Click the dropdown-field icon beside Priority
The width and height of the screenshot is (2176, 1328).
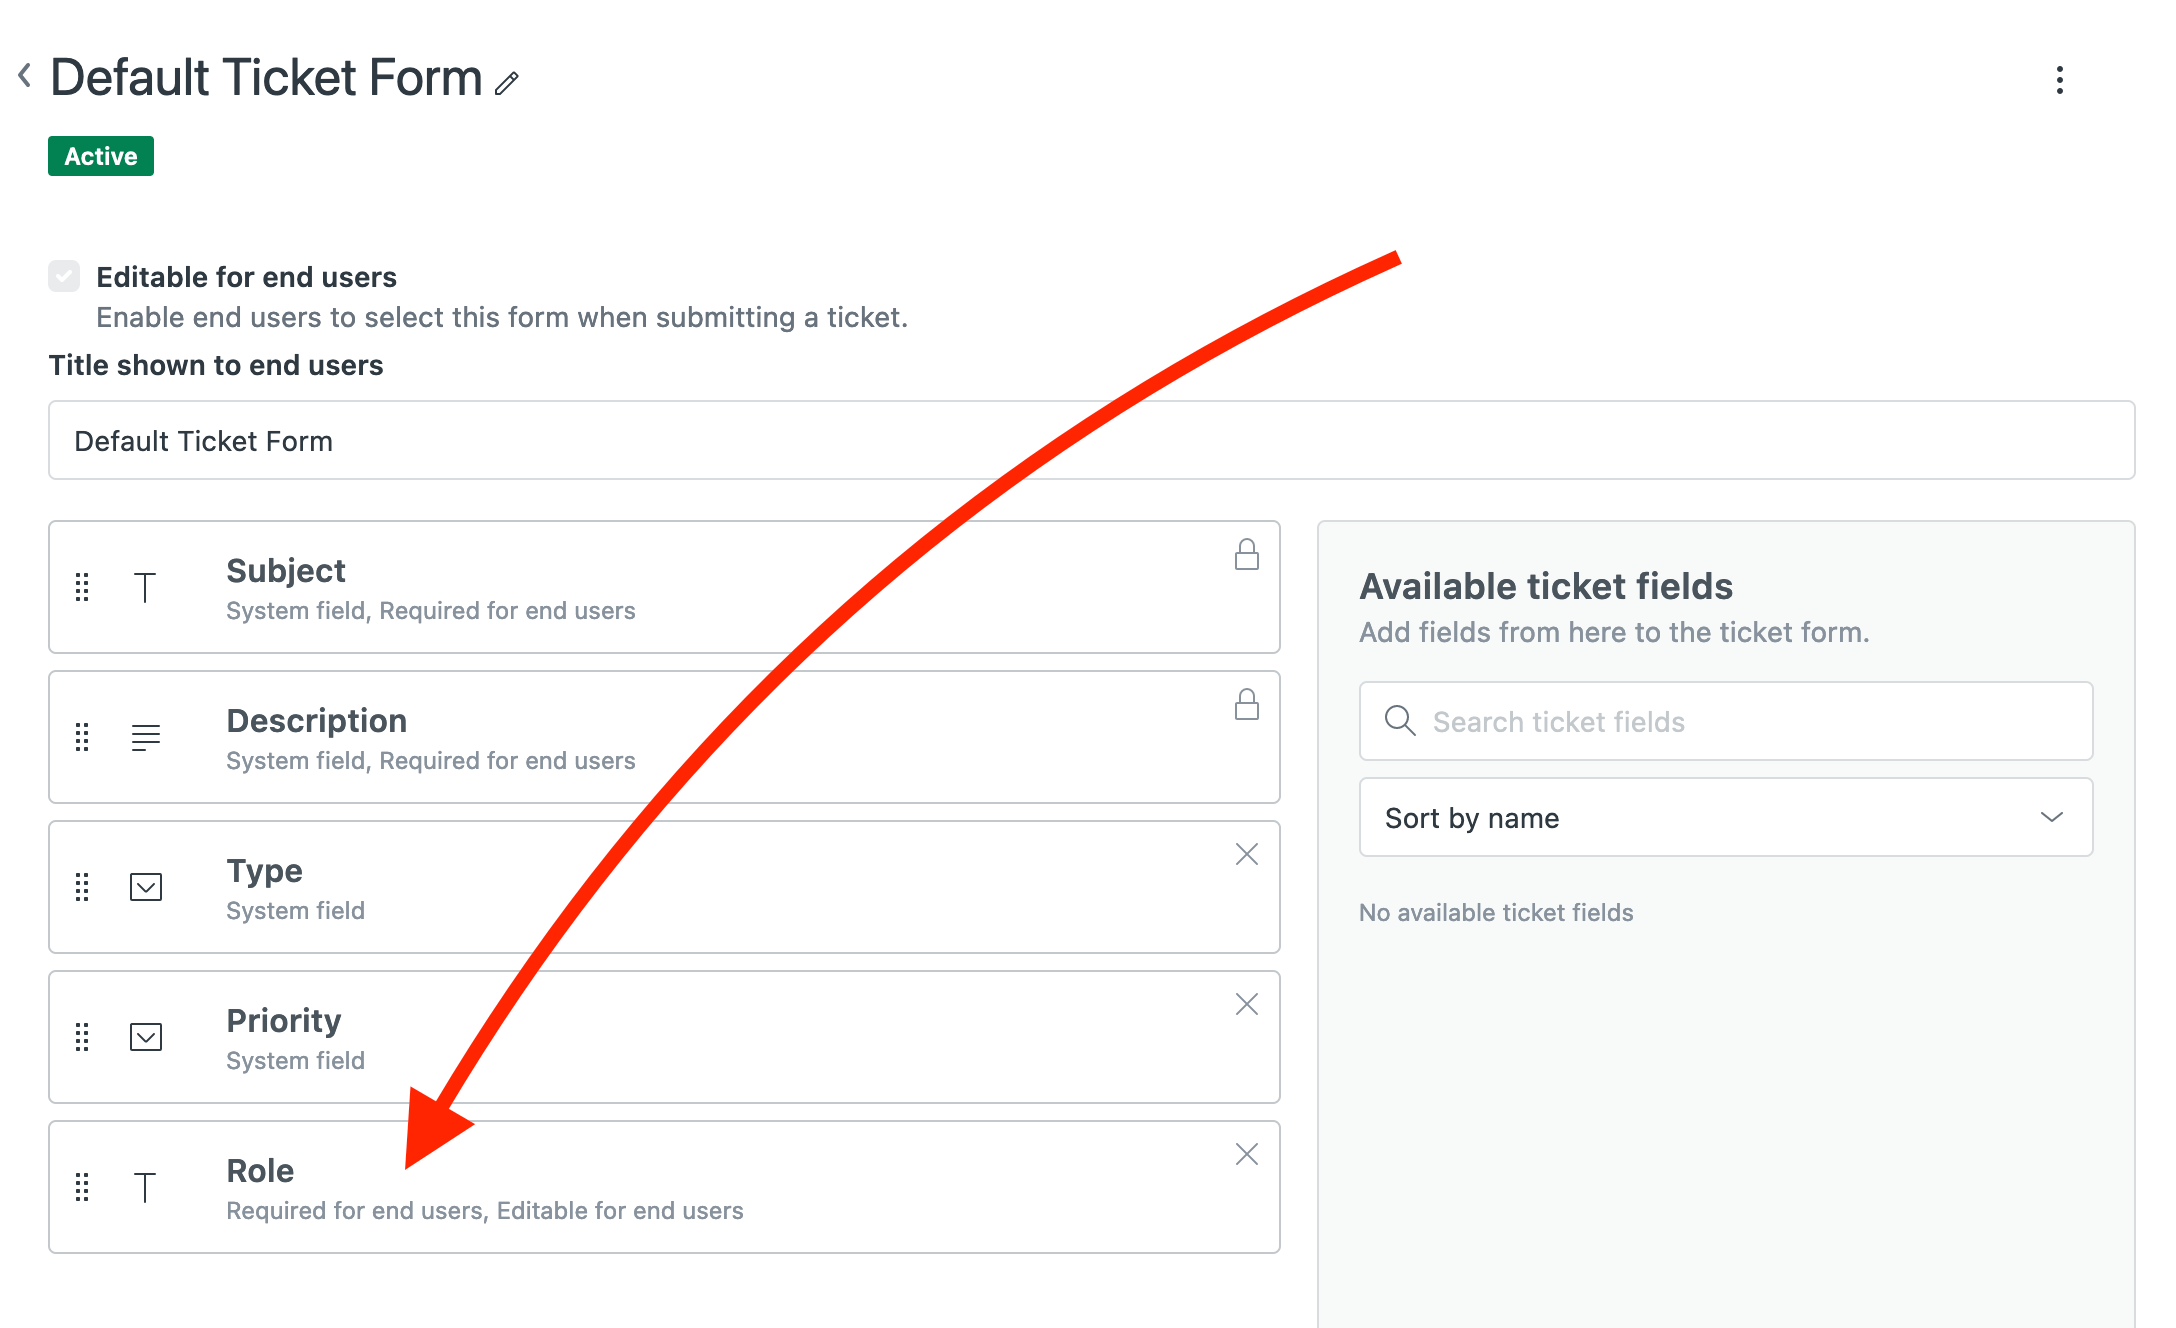tap(146, 1038)
